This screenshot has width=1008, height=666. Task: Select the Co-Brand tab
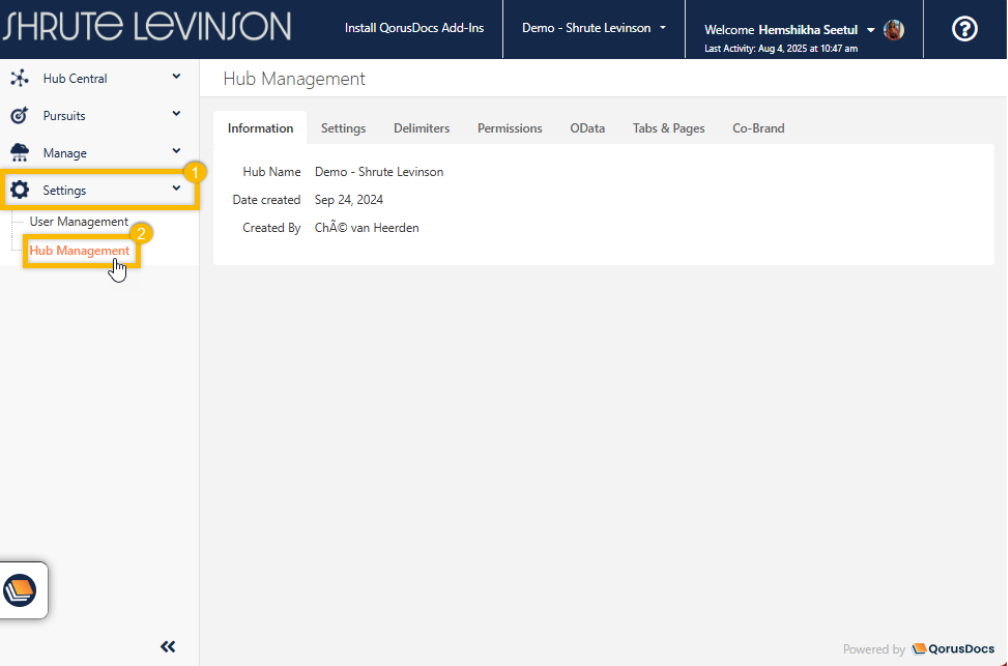click(758, 128)
